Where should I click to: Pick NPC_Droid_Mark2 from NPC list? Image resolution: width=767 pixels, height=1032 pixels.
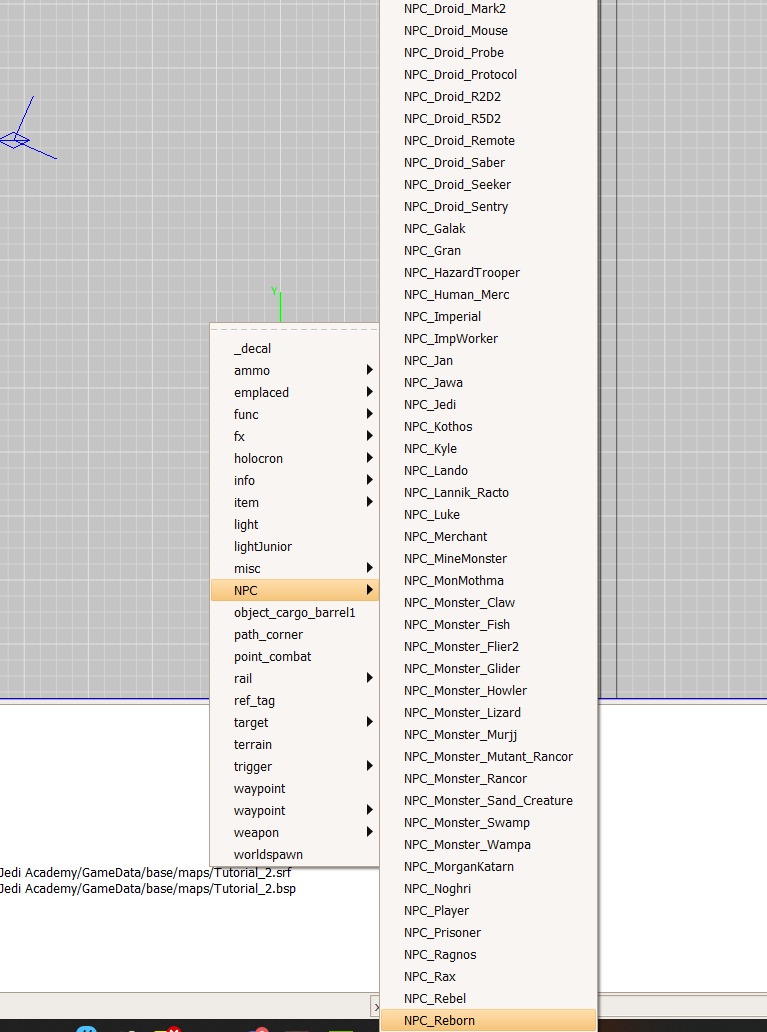pyautogui.click(x=489, y=9)
